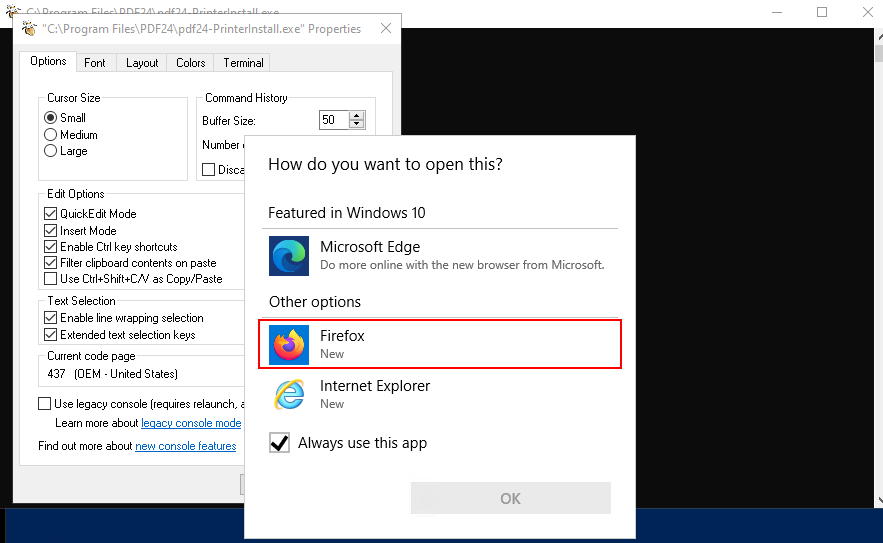The width and height of the screenshot is (883, 543).
Task: Enable Use Ctrl+Shift+C/V as Copy/Paste
Action: point(51,279)
